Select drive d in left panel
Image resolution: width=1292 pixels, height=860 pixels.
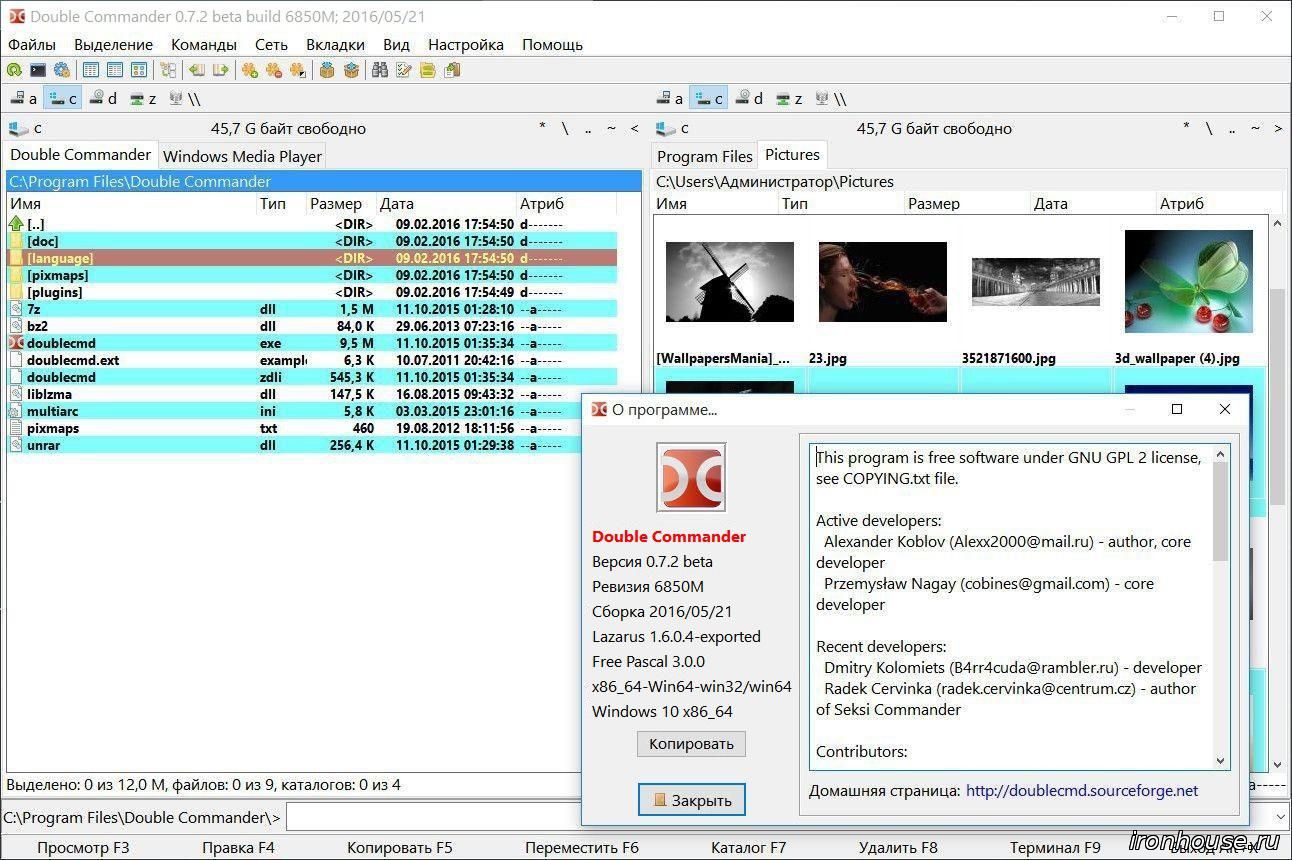tap(103, 98)
